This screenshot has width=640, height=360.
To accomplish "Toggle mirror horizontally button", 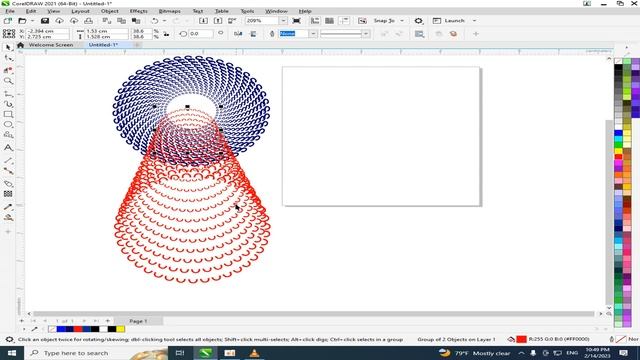I will point(238,34).
